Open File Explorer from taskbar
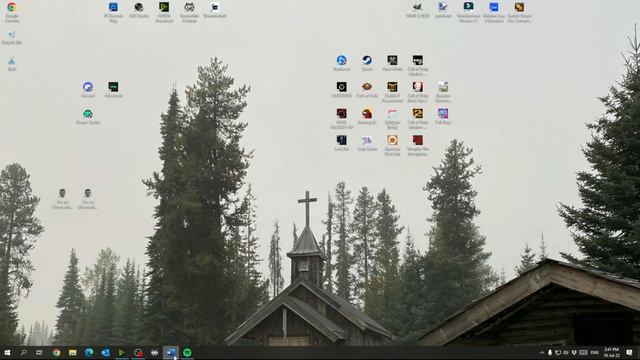 (x=73, y=353)
